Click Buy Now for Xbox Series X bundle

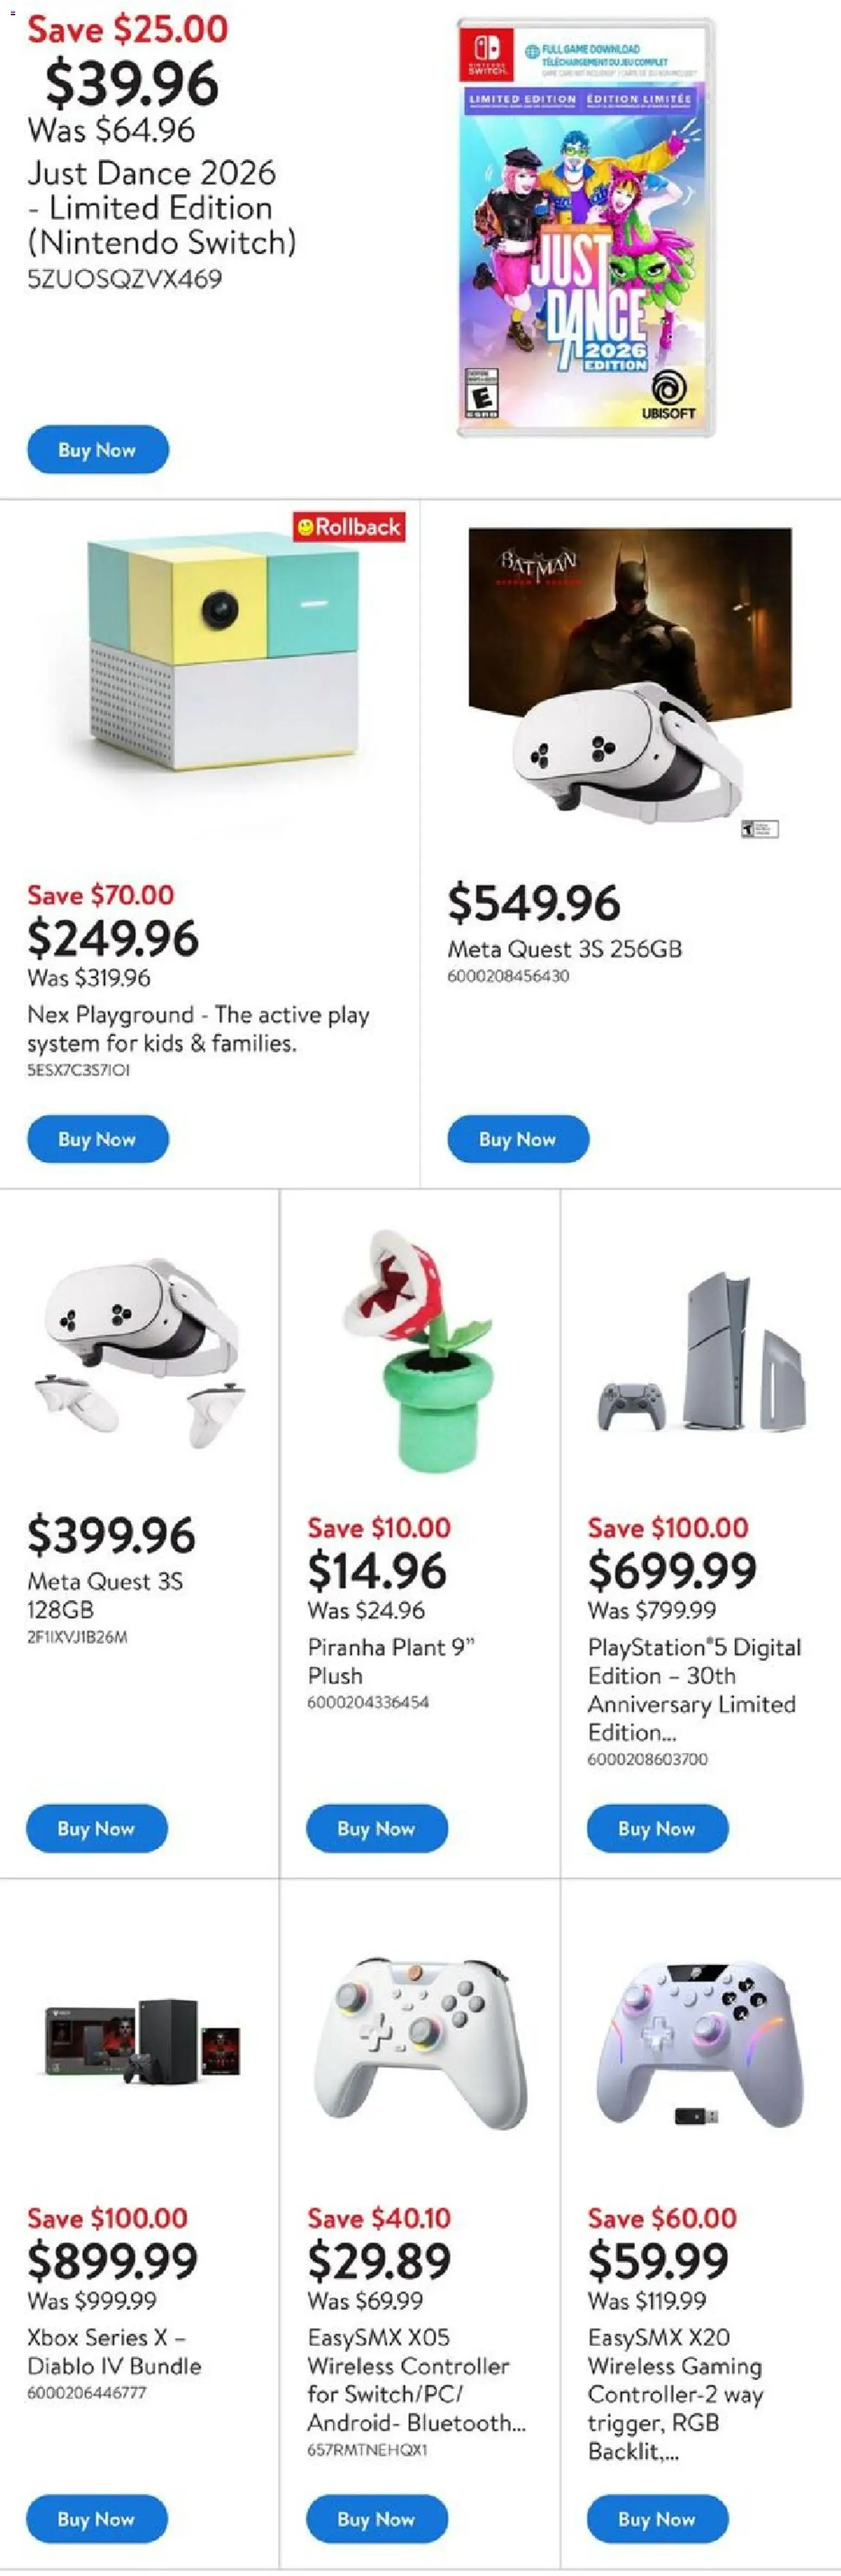[x=97, y=2520]
